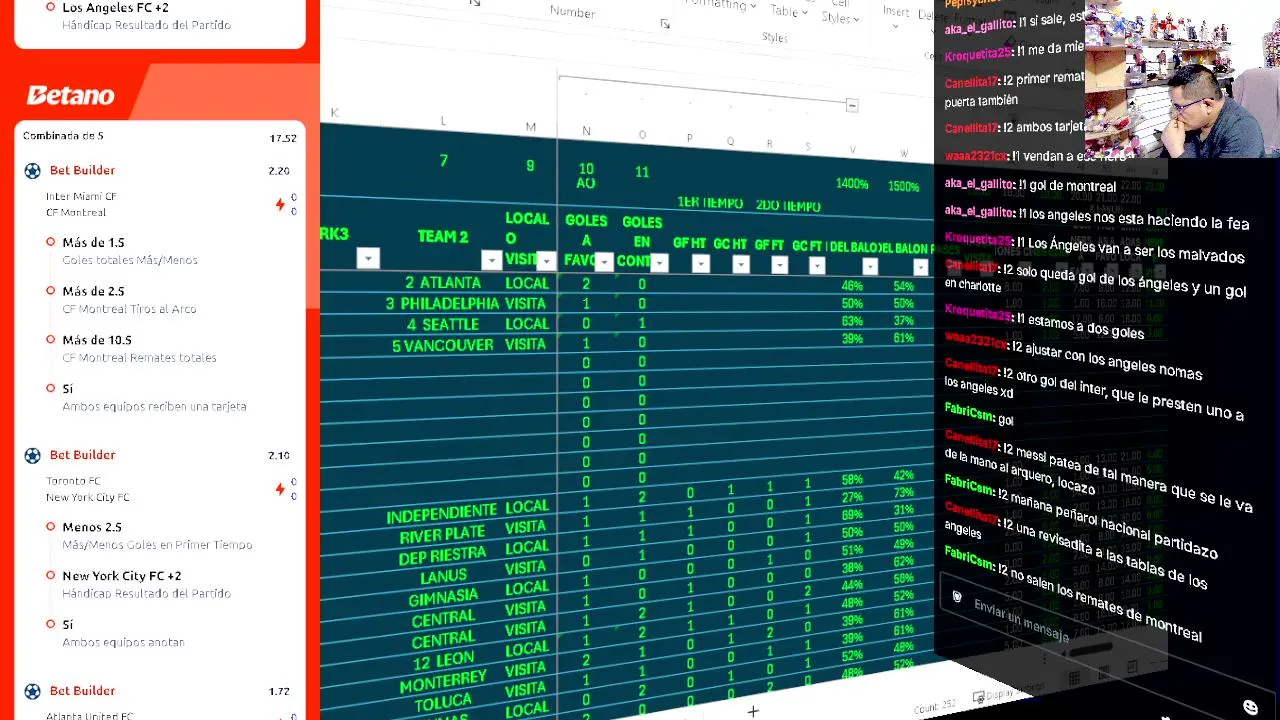Click the Bet Builder title for Toronto FC

pyautogui.click(x=82, y=455)
